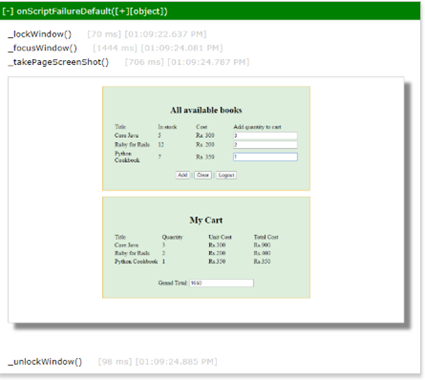Screen dimensions: 425x380
Task: Click the 'Unit Cost' column header
Action: point(220,237)
